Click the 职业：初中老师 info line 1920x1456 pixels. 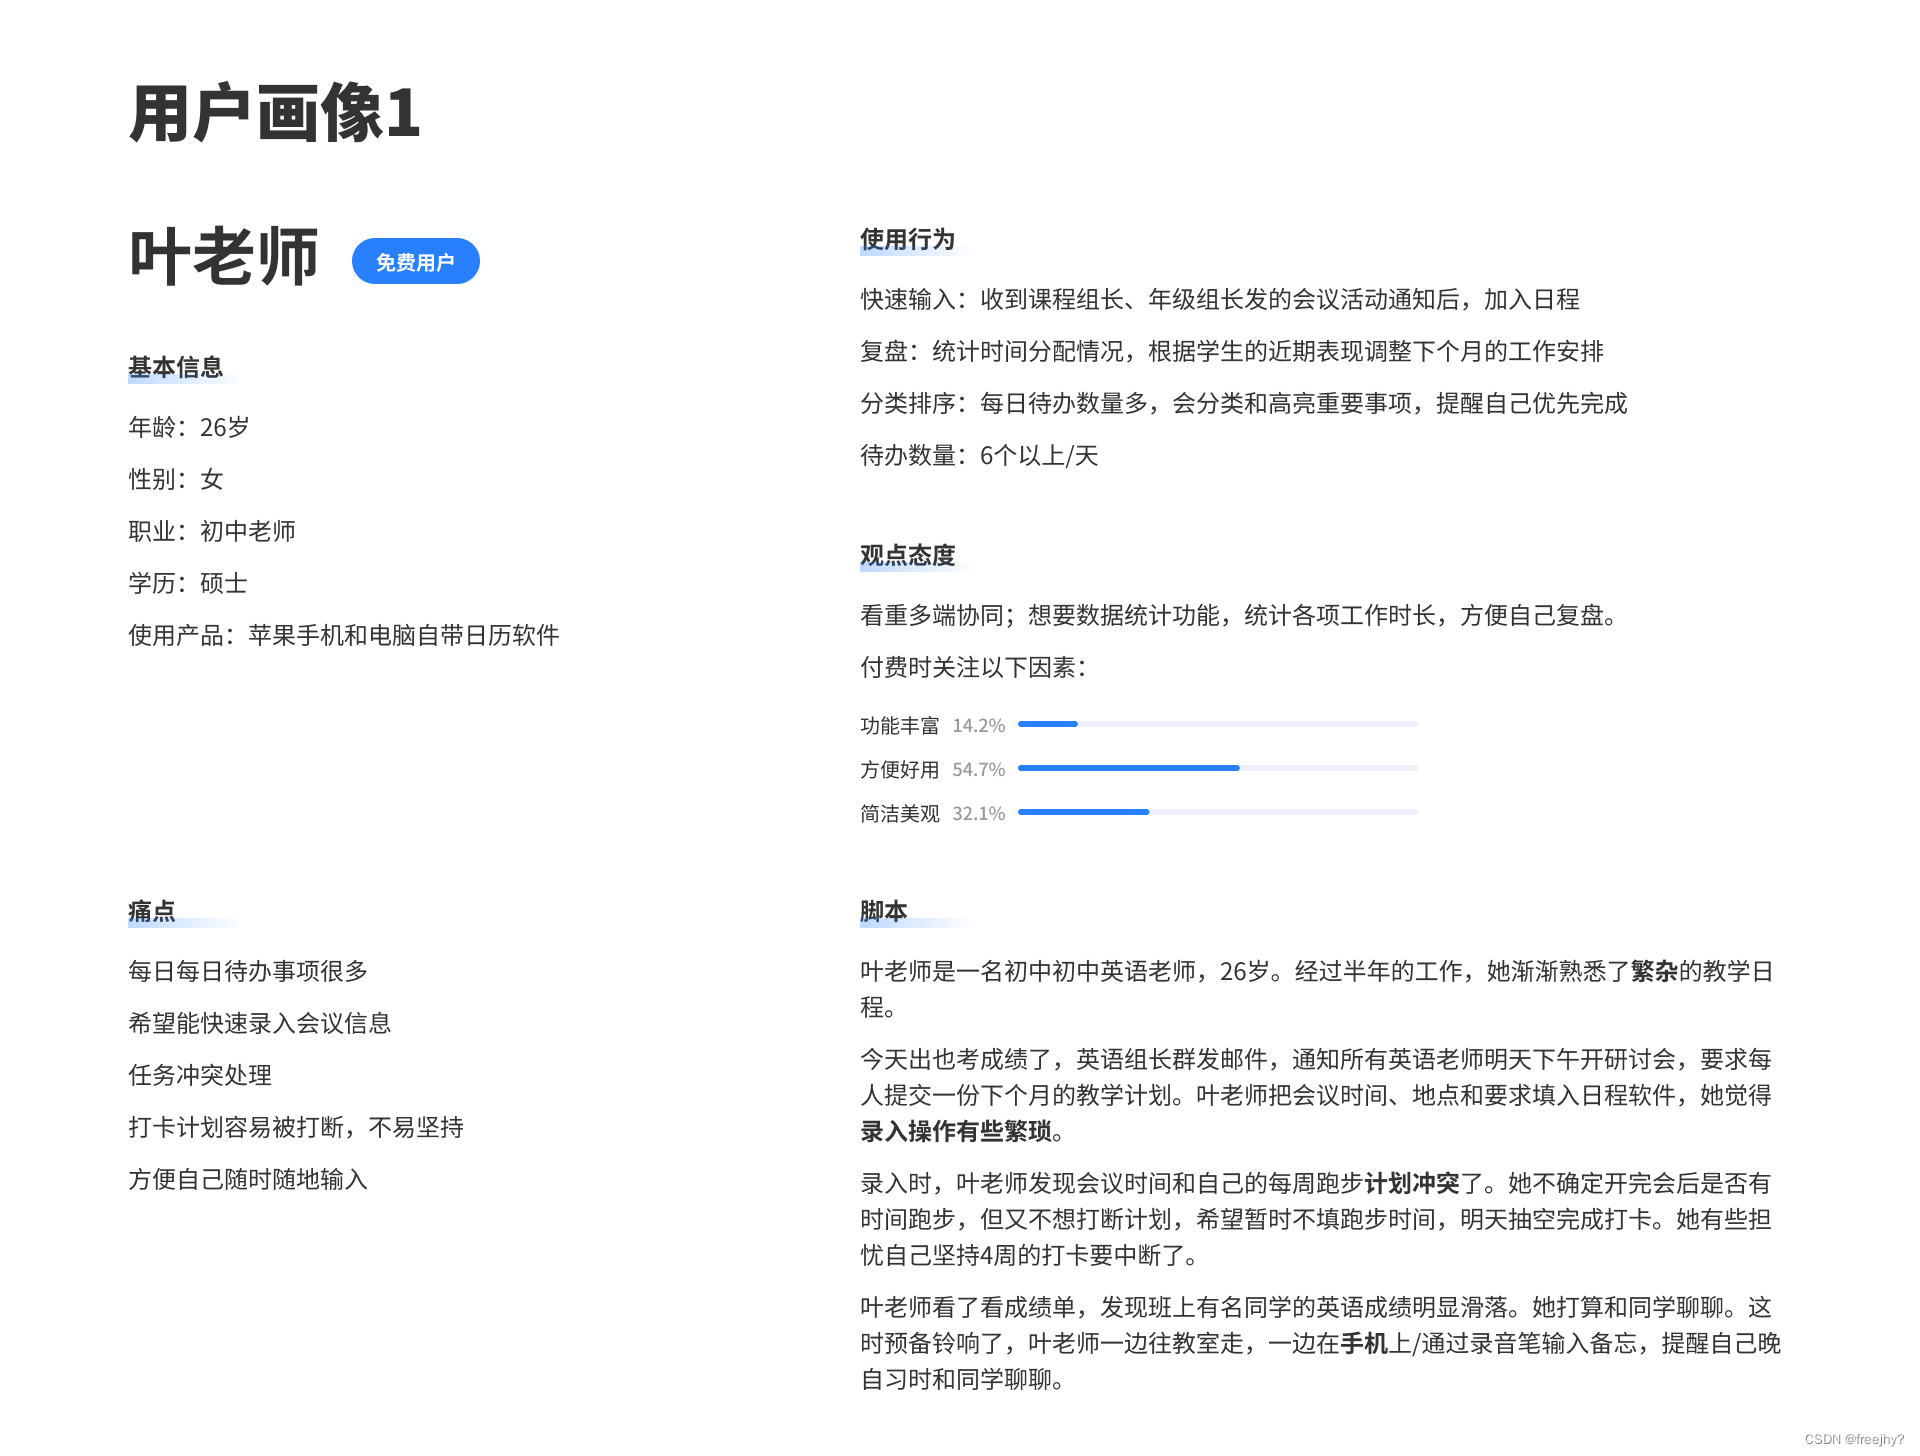click(212, 531)
